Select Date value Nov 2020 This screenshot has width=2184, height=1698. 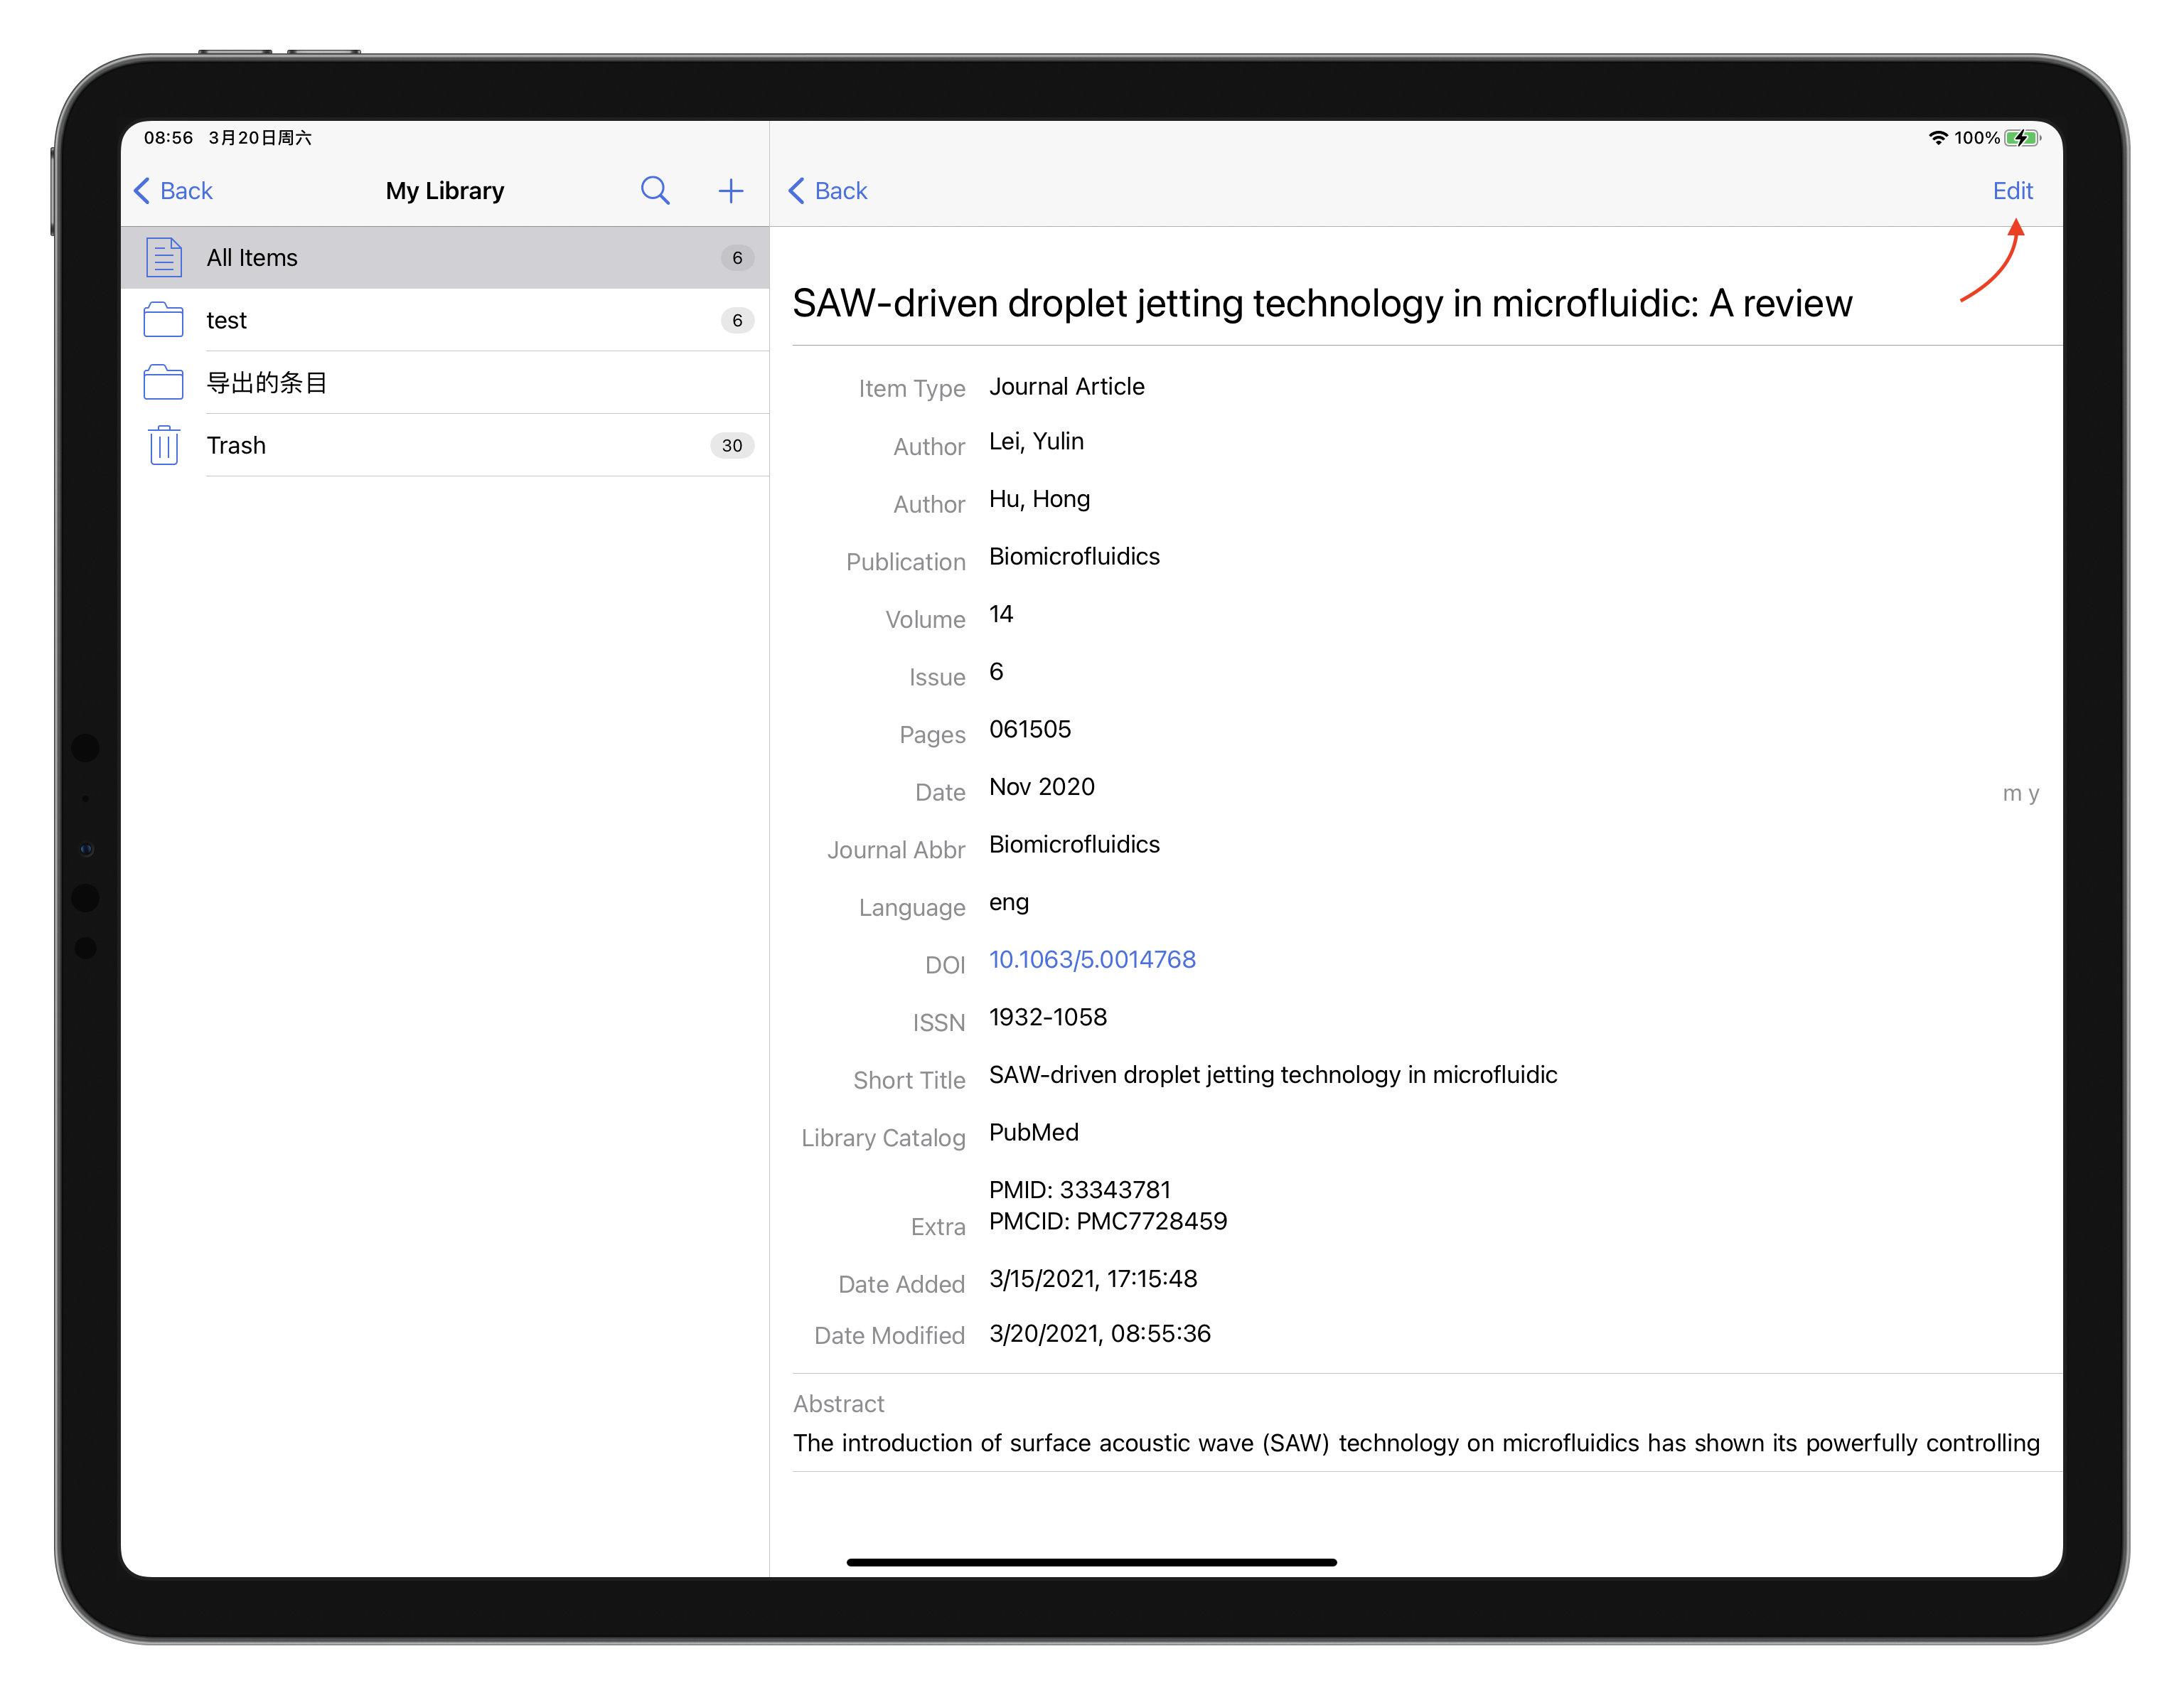(x=1042, y=787)
